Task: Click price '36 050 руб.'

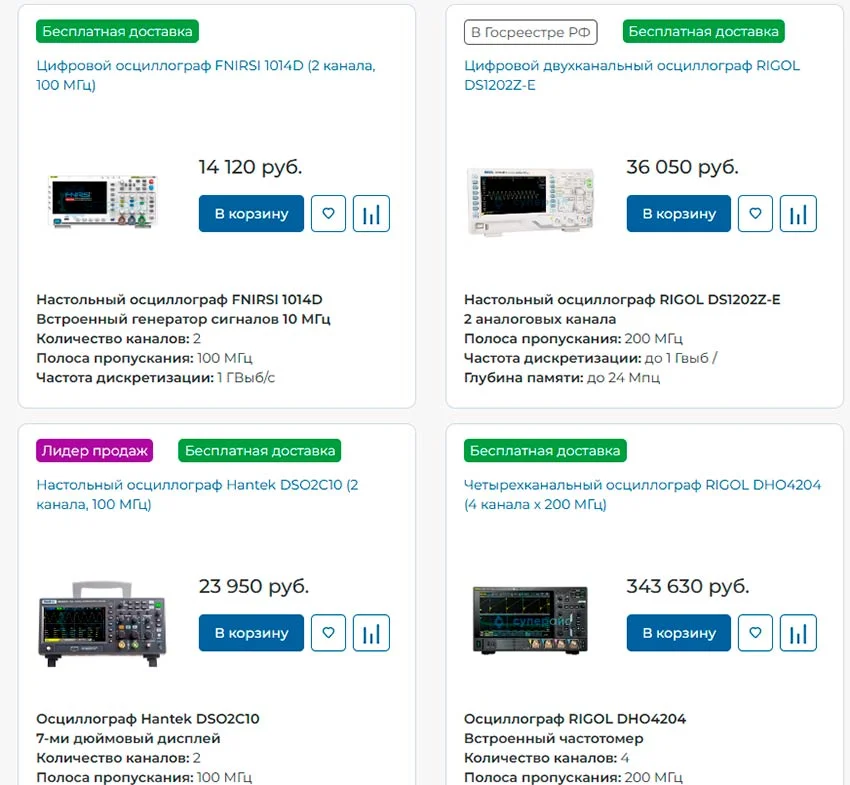Action: pyautogui.click(x=682, y=167)
